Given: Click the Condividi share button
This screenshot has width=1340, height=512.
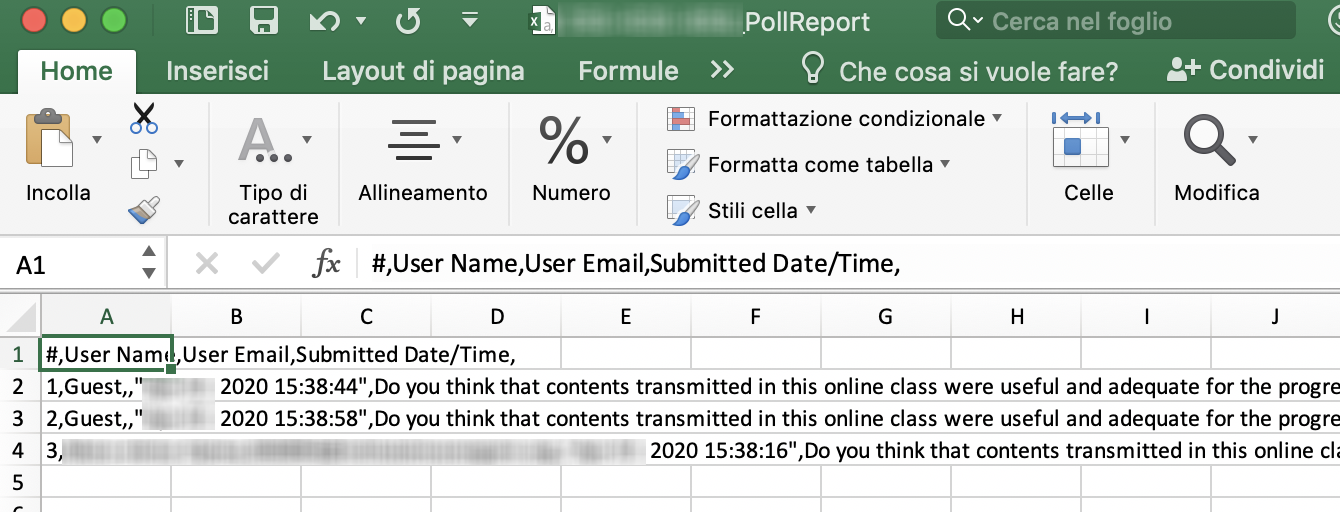Looking at the screenshot, I should click(x=1245, y=70).
